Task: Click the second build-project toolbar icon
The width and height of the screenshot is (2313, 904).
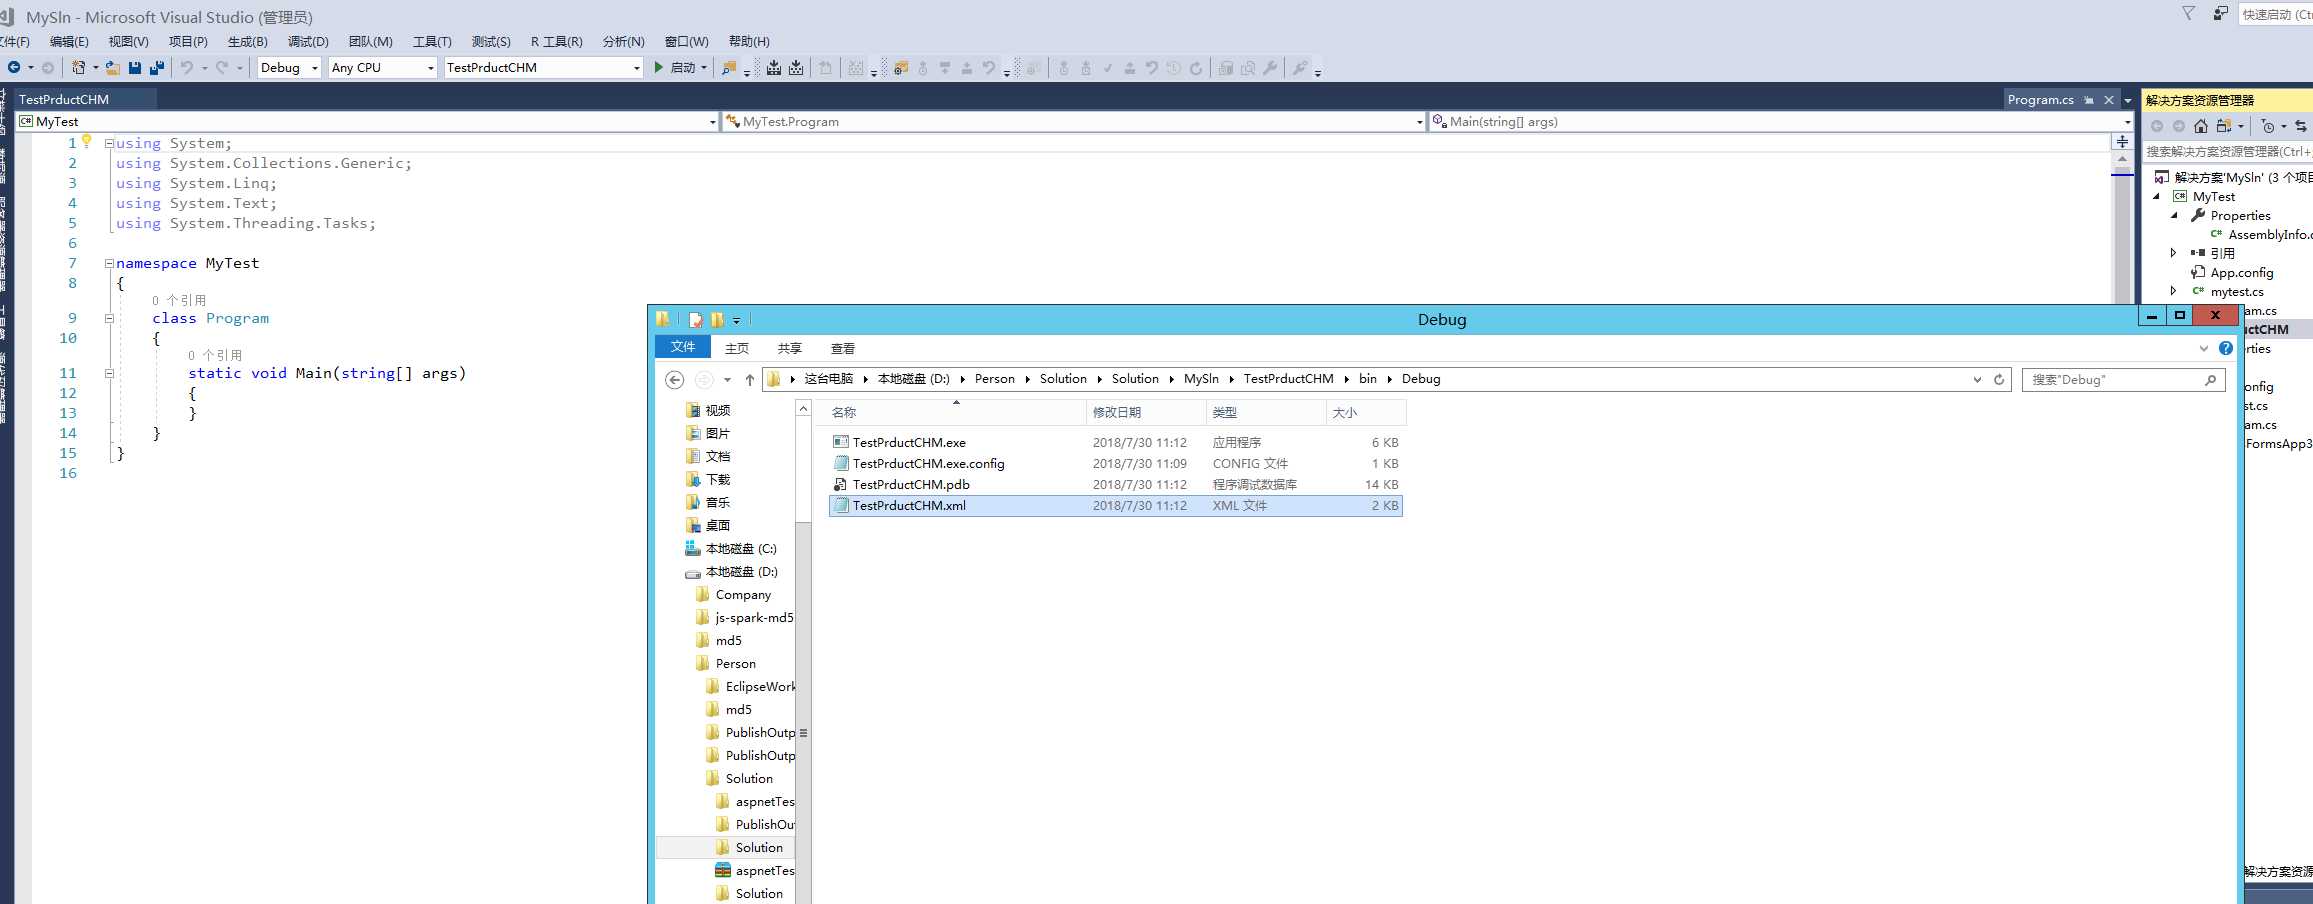Action: coord(796,68)
